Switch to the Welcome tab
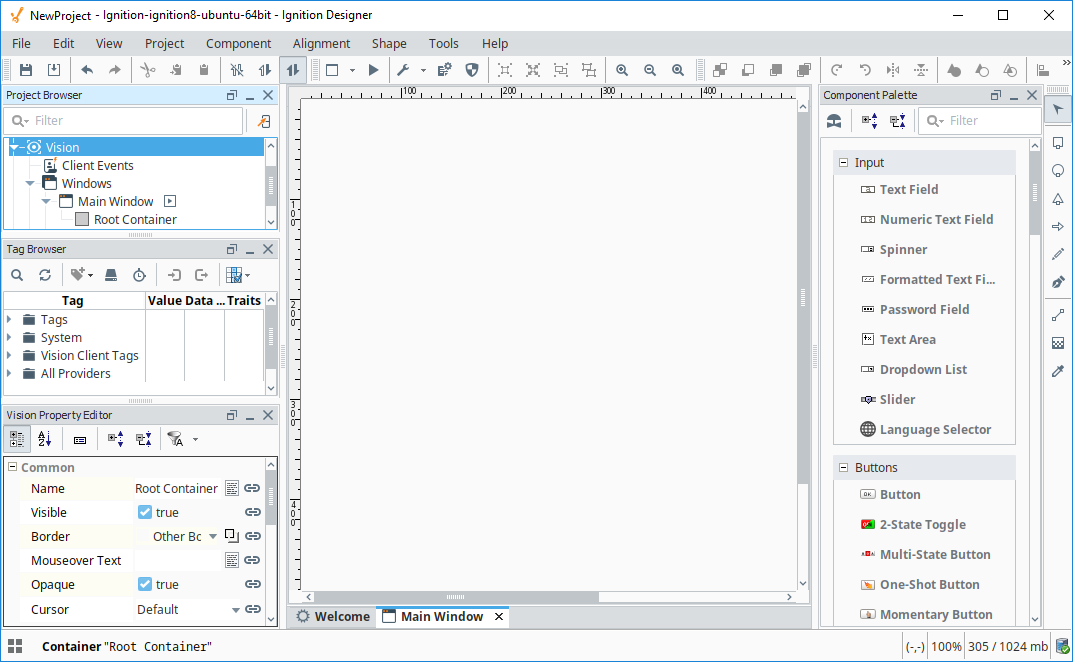The width and height of the screenshot is (1073, 662). (333, 616)
